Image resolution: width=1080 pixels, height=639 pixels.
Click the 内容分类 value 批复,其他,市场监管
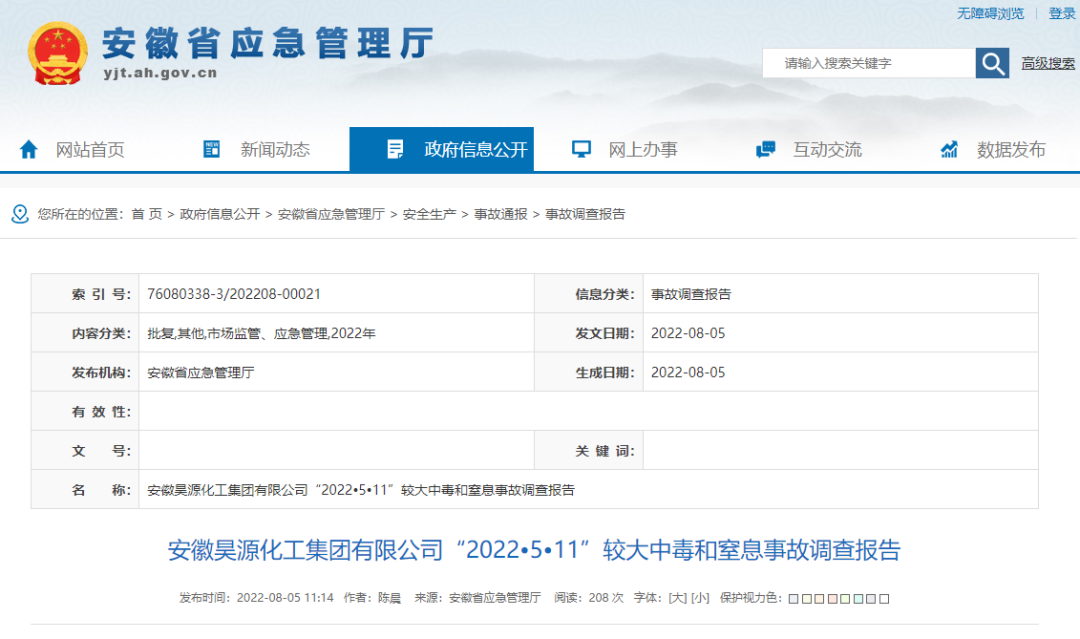(x=261, y=333)
